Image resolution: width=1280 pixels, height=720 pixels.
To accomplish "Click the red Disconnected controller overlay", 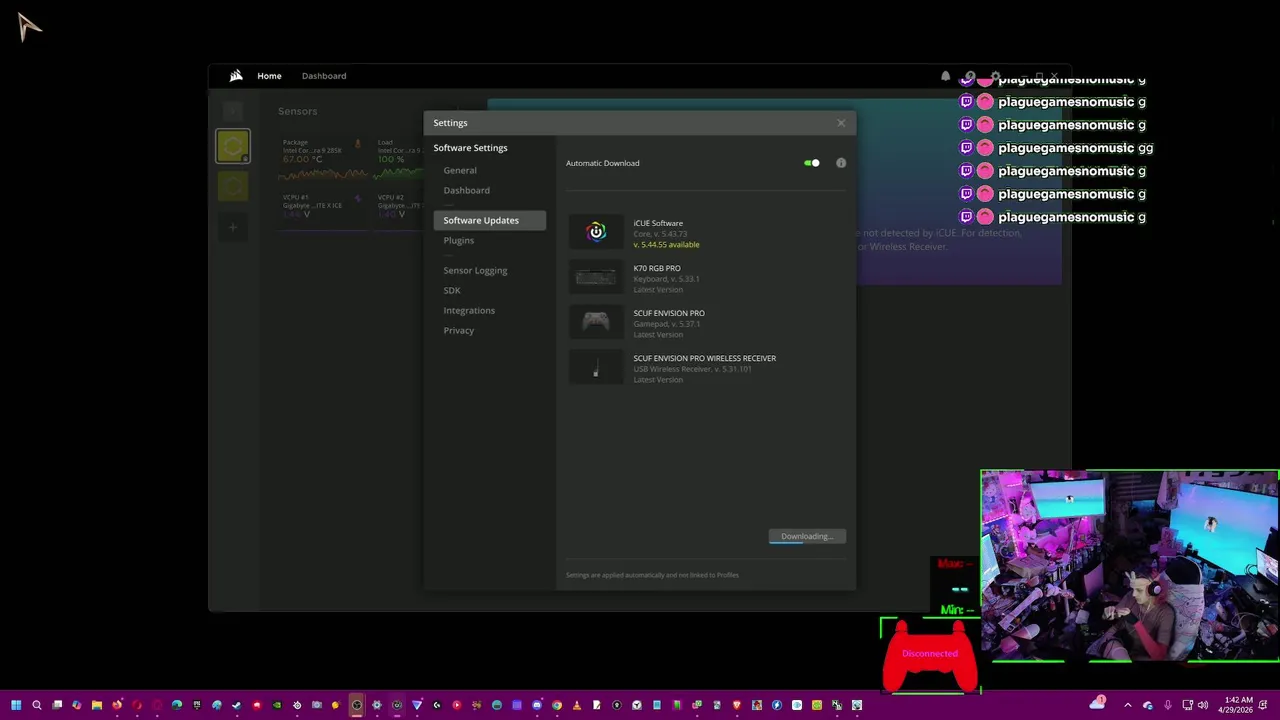I will (x=930, y=654).
